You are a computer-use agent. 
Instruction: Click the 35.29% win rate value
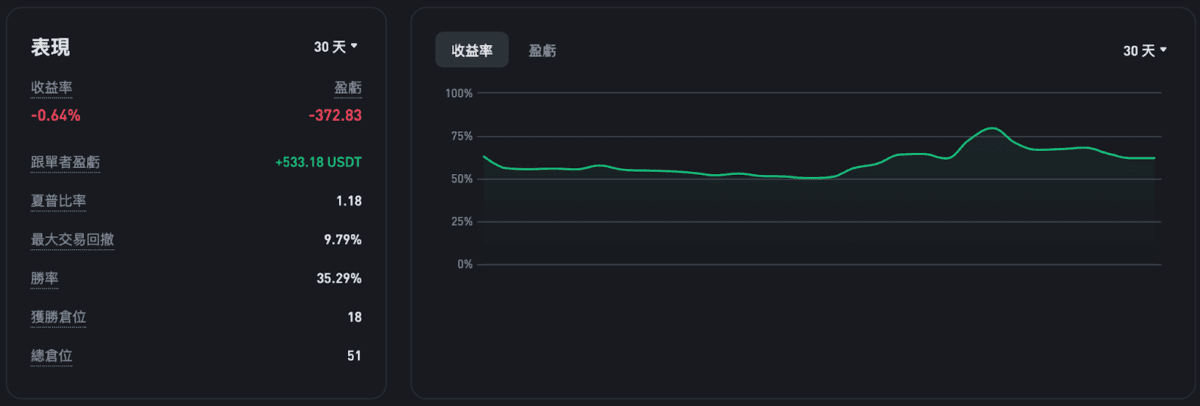339,278
